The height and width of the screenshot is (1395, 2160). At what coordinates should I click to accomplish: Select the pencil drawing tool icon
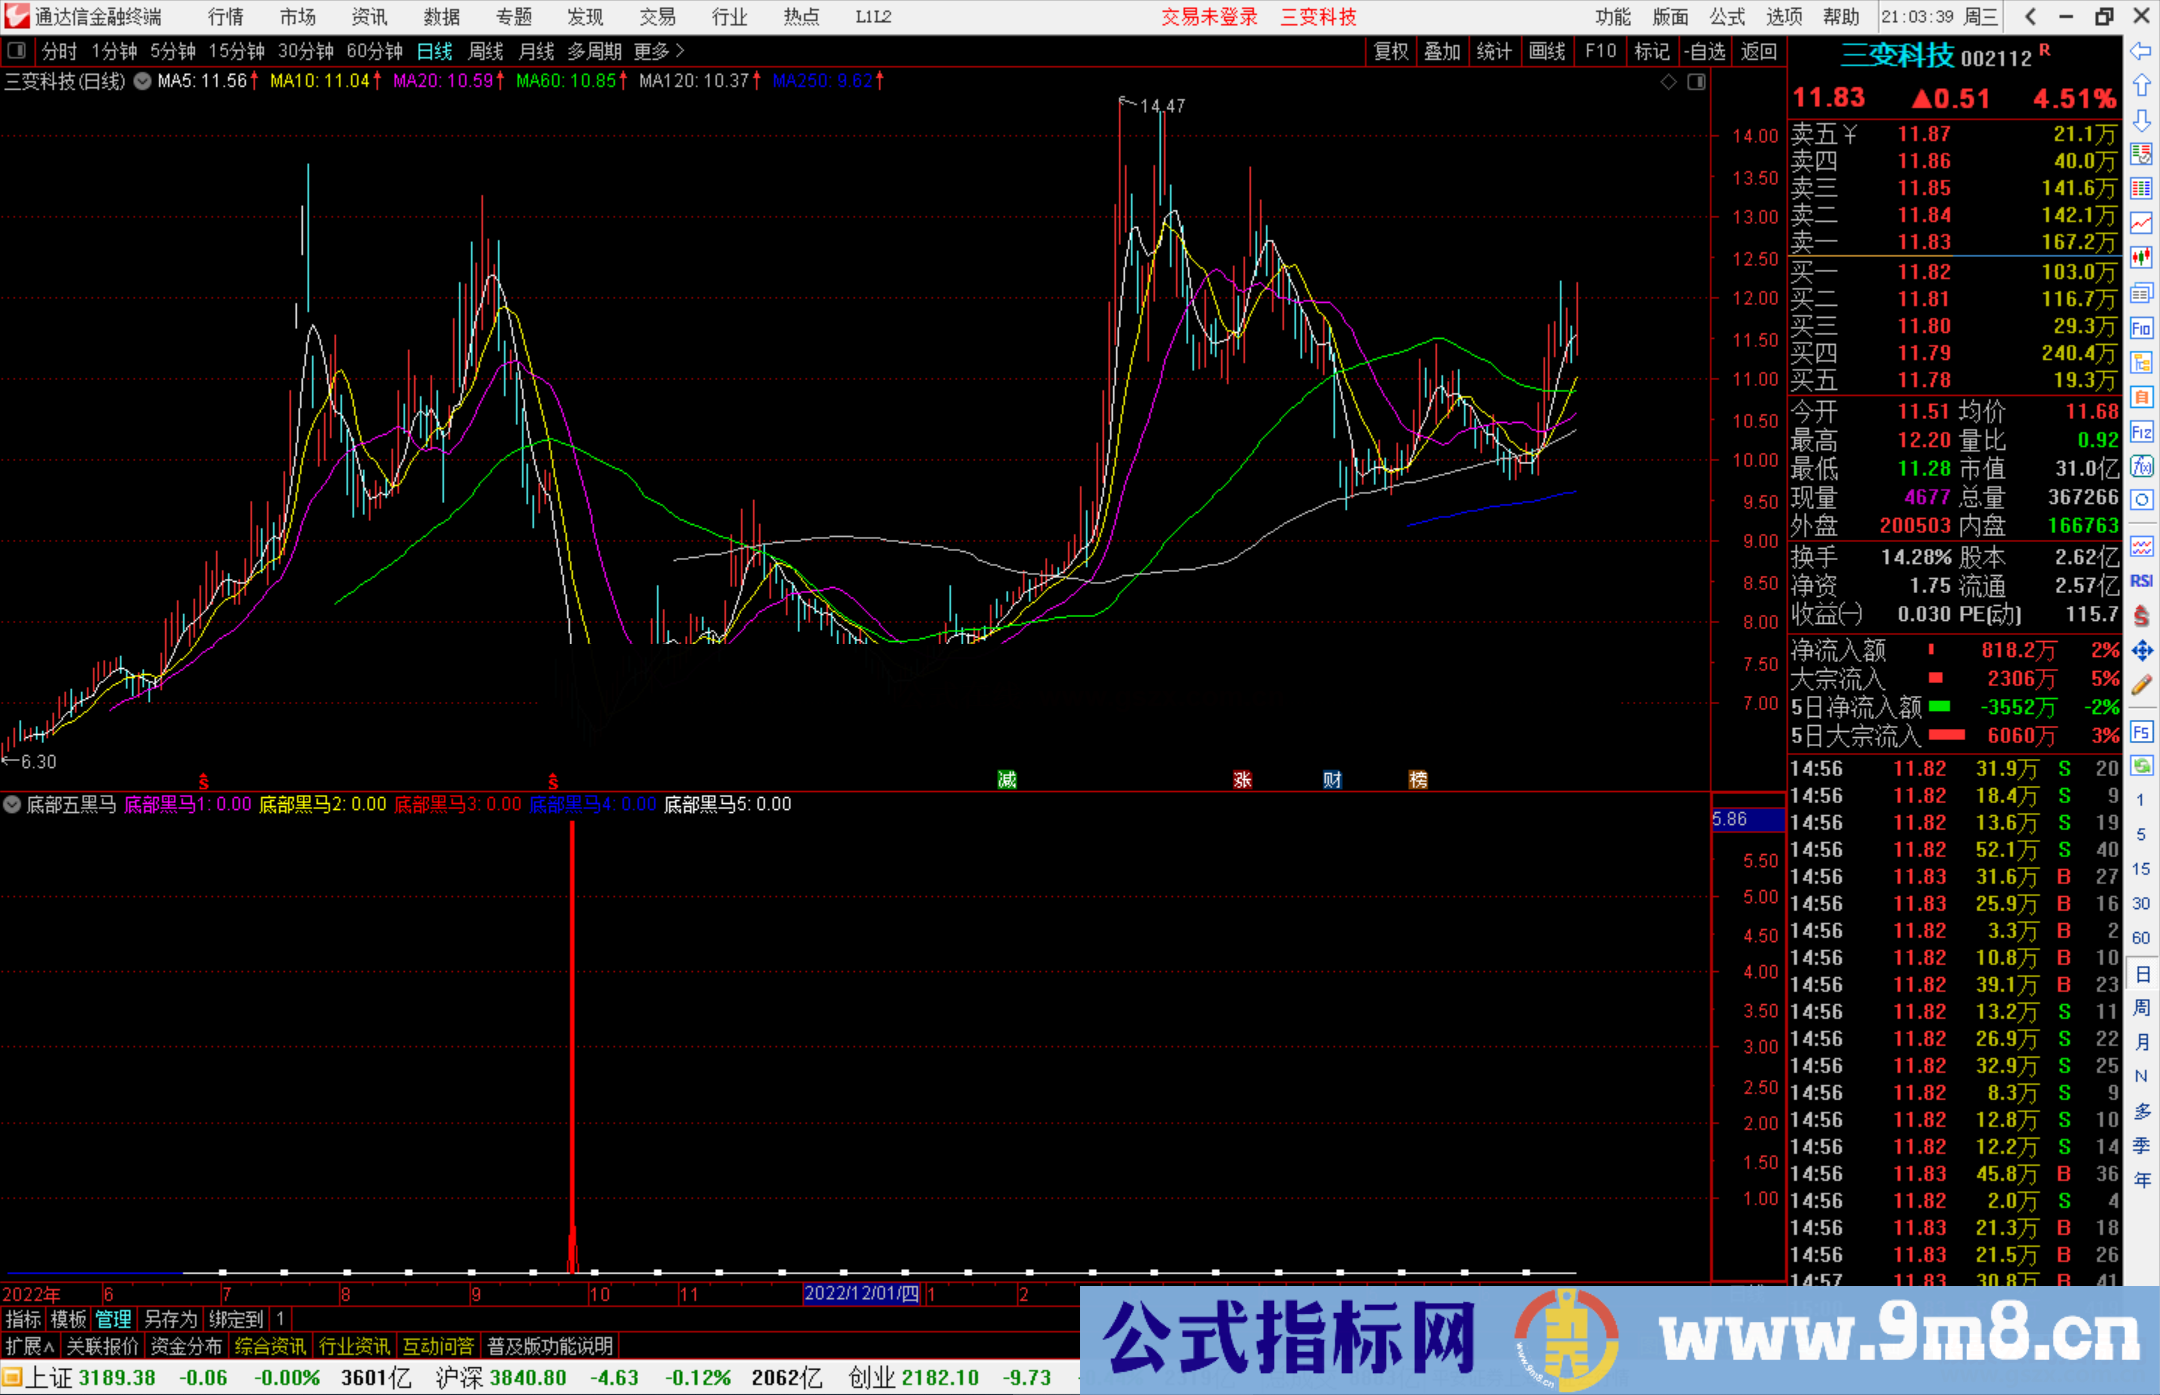(2143, 685)
